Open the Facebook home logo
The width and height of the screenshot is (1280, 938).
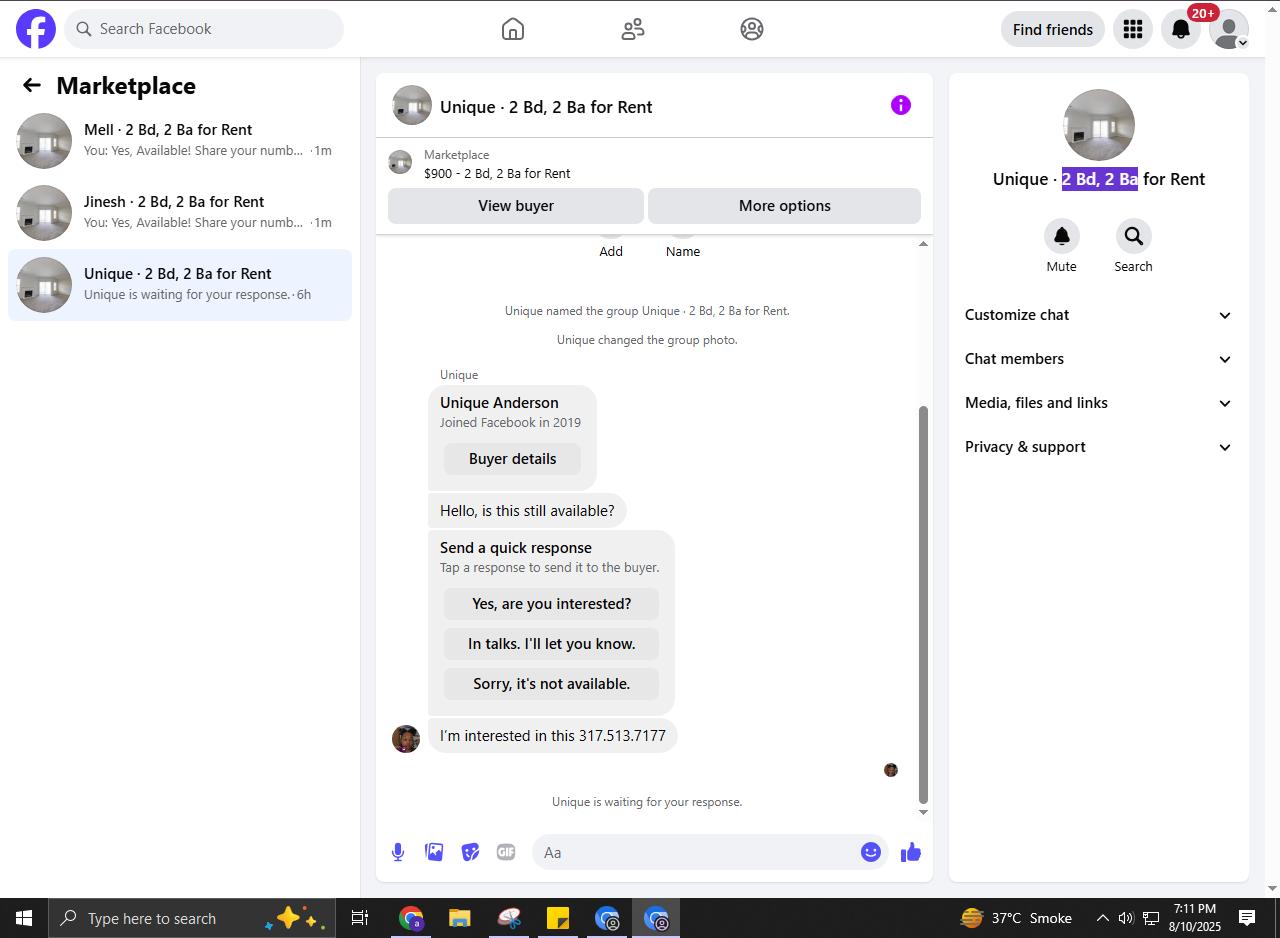click(36, 29)
